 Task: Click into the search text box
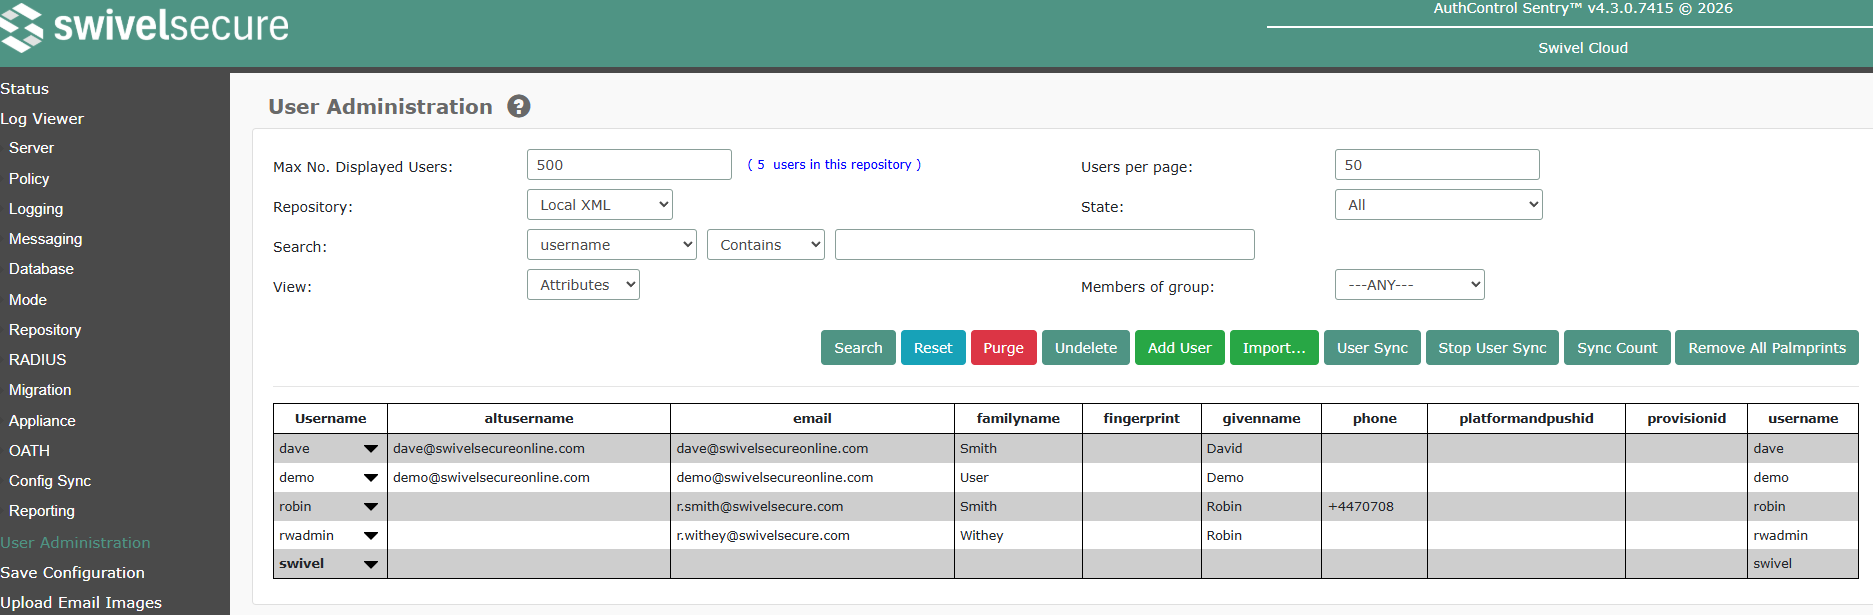point(1045,245)
